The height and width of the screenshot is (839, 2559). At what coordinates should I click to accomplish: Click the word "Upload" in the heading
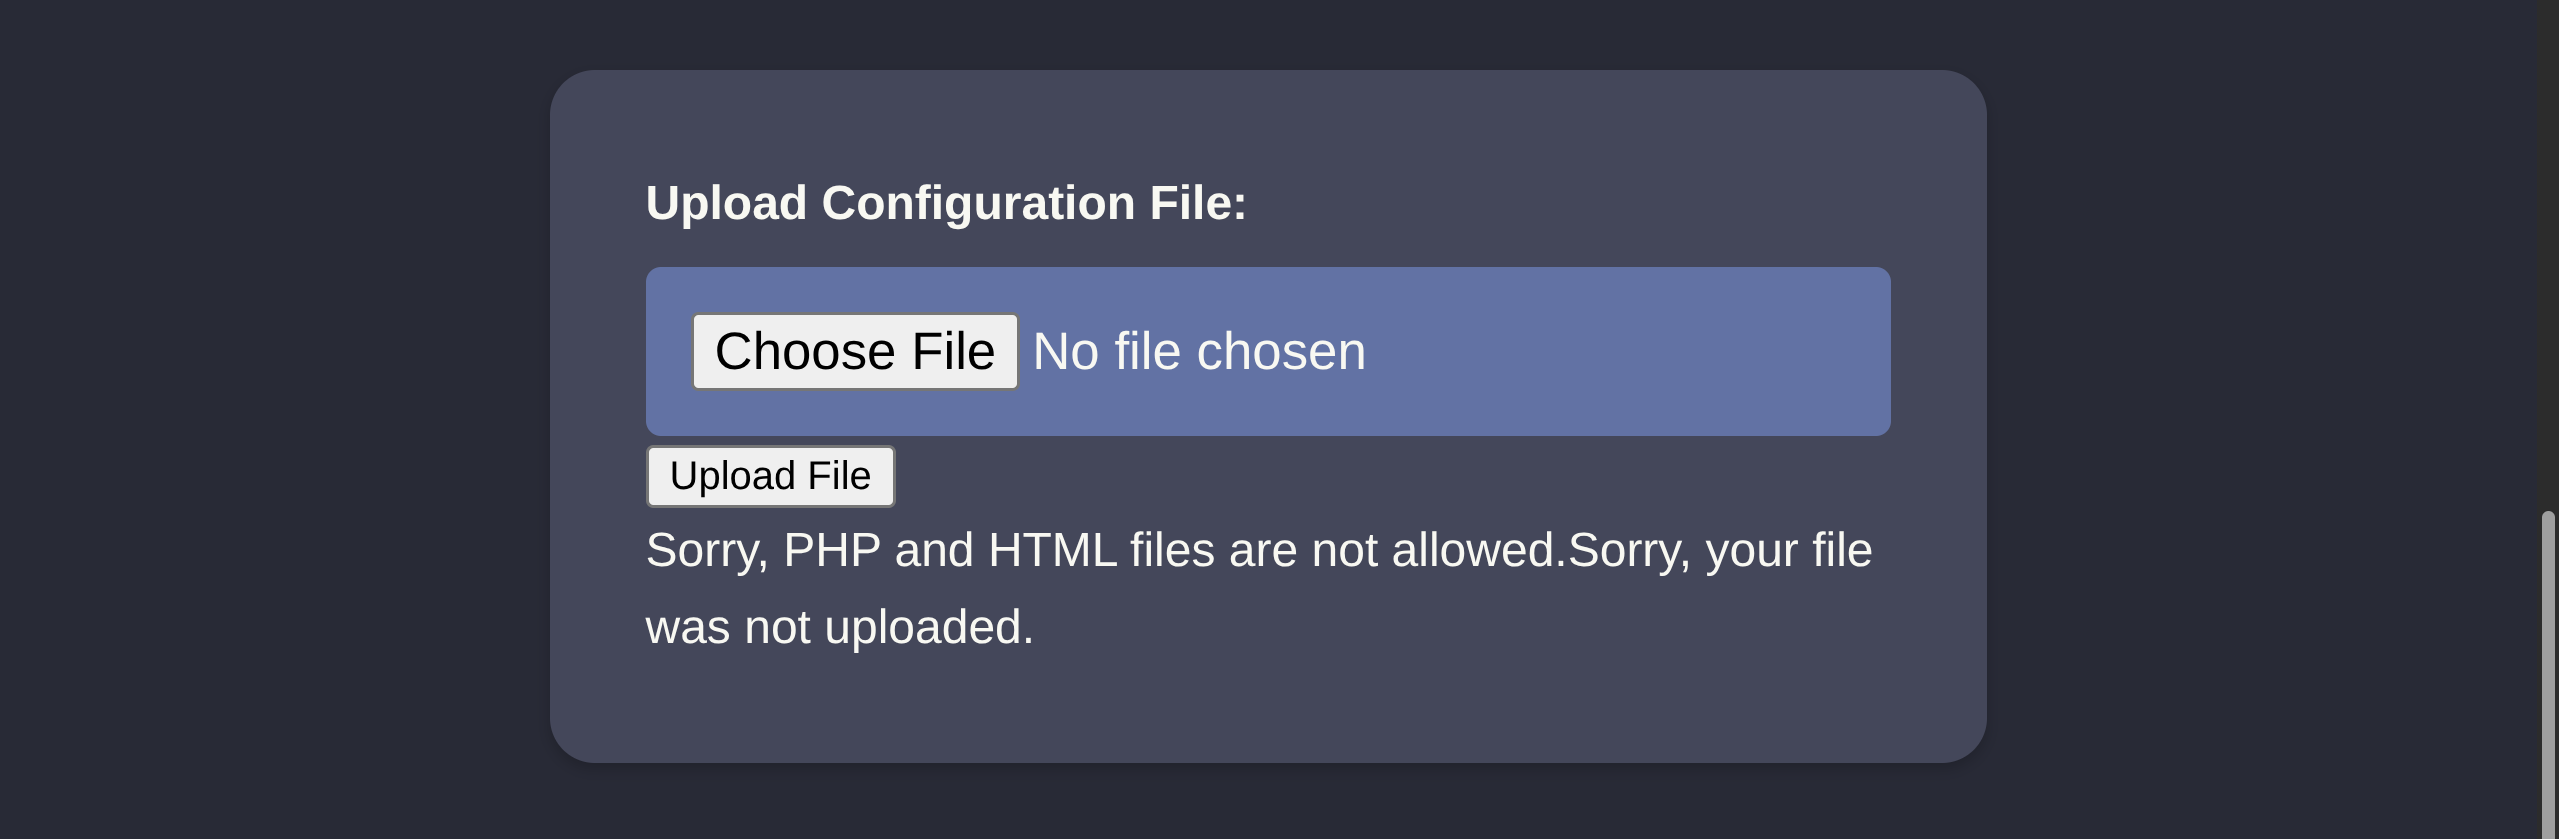click(x=726, y=203)
